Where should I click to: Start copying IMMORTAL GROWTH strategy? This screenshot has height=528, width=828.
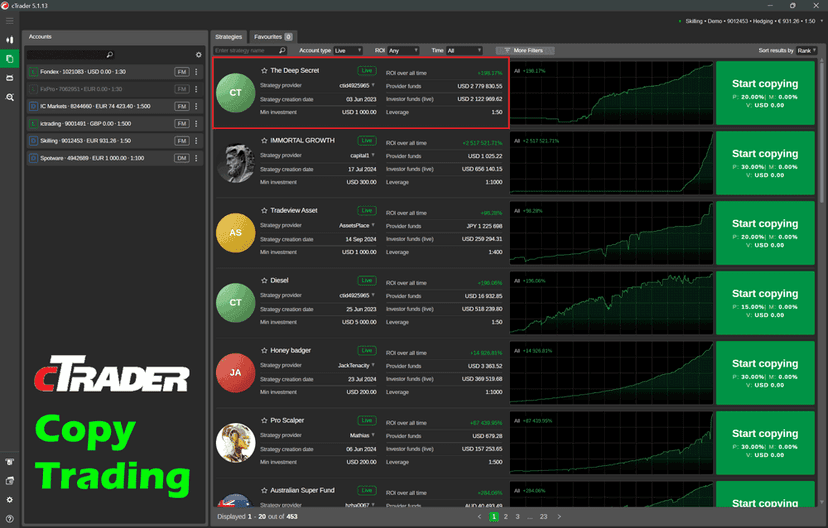point(765,163)
